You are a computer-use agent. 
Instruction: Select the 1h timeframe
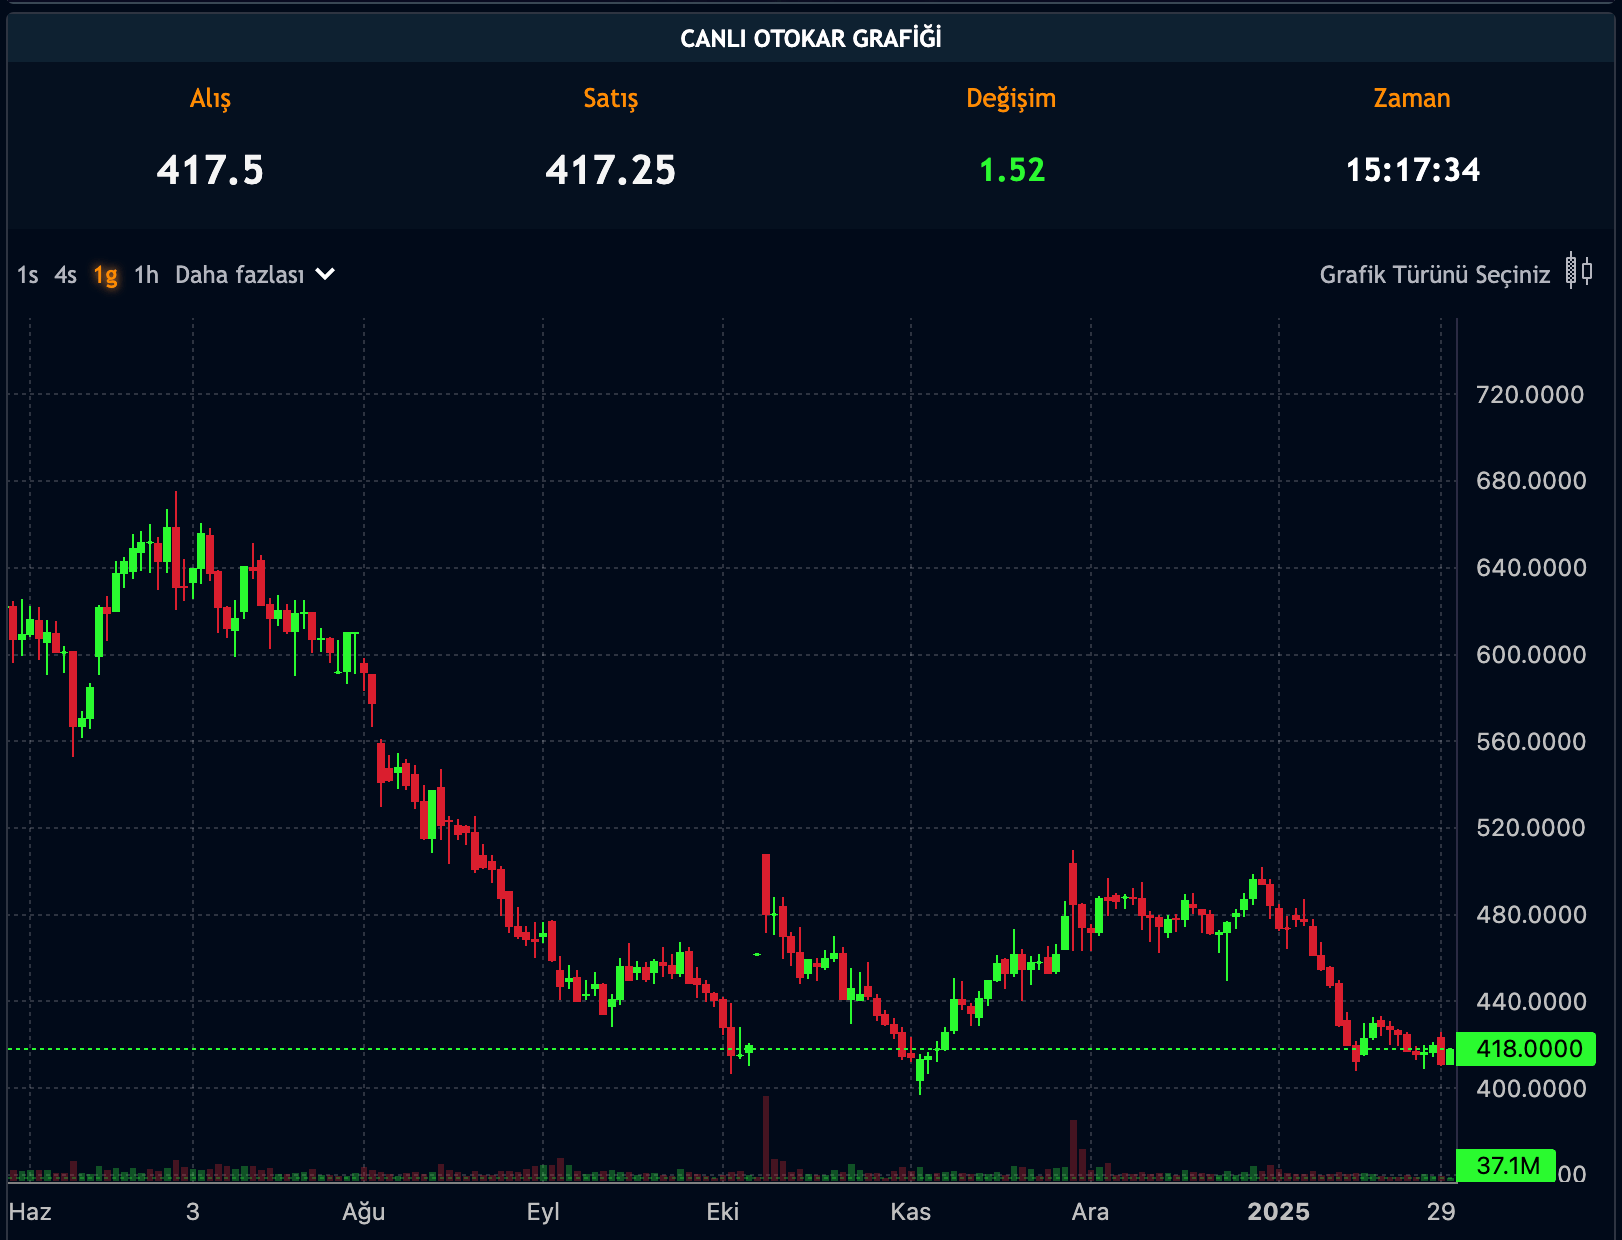pos(147,275)
